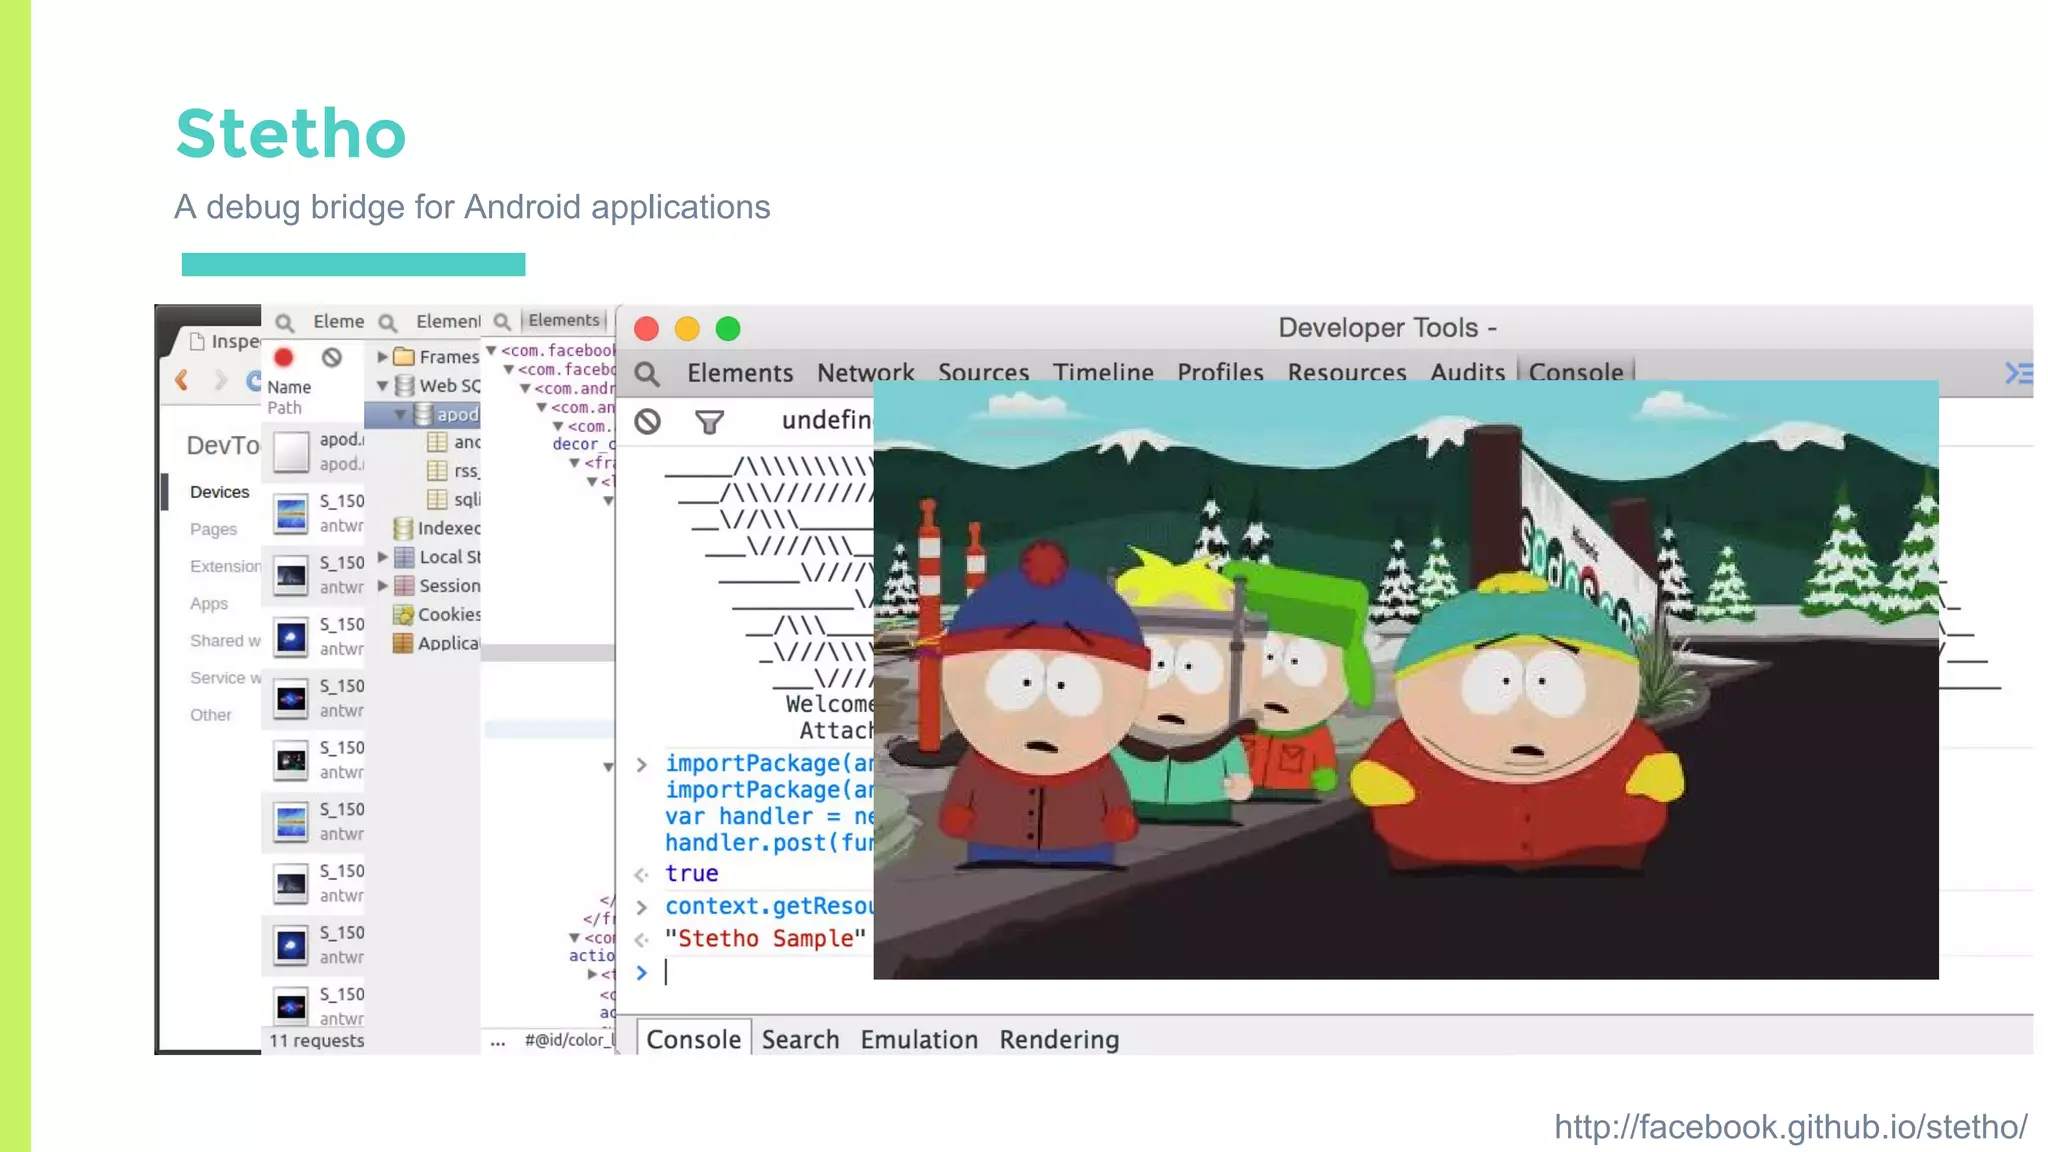2048x1152 pixels.
Task: Select the IndexedDB icon in tree
Action: click(x=403, y=528)
